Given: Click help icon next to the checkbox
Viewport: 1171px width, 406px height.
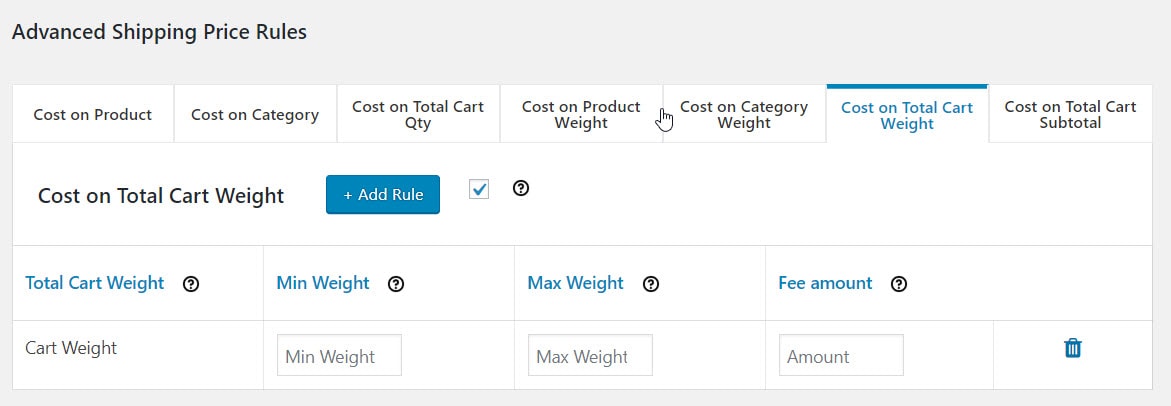Looking at the screenshot, I should point(520,188).
